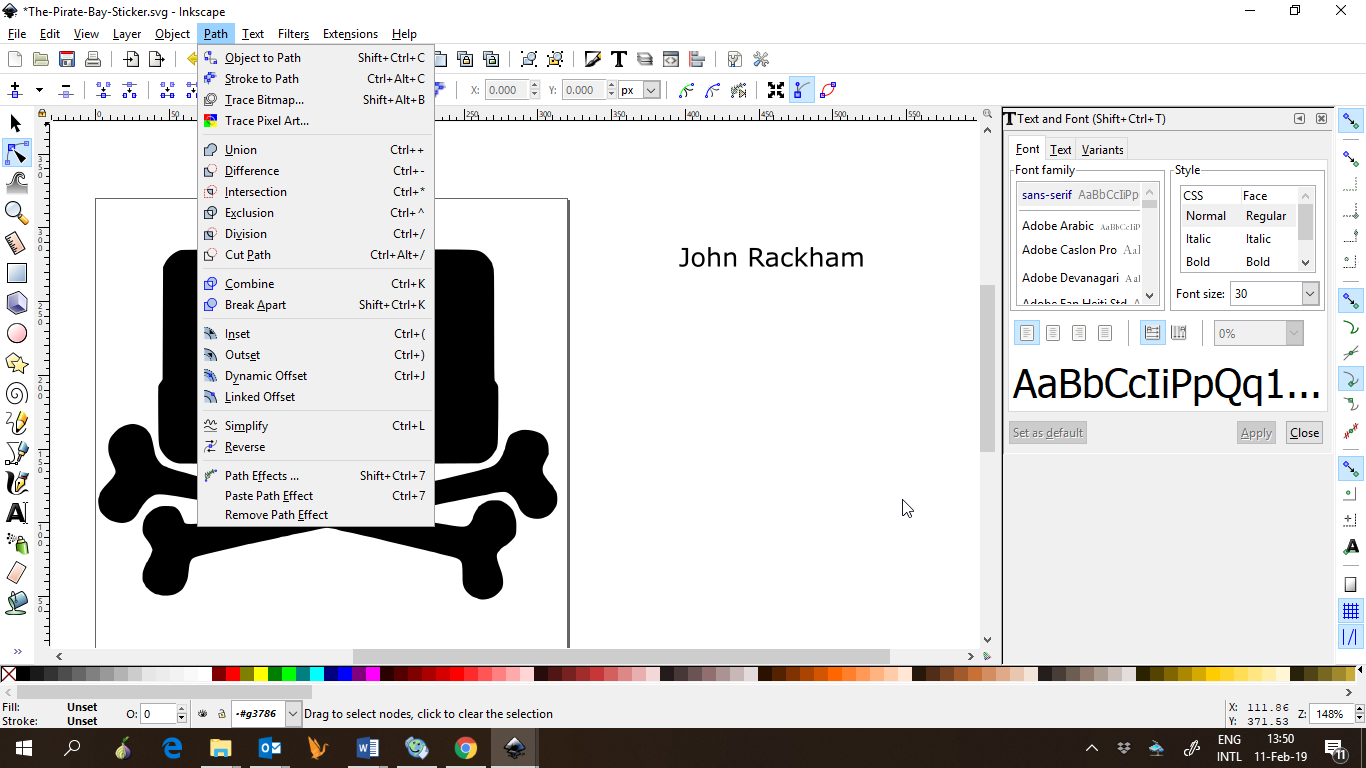Increase the opacity value with stepper
Viewport: 1366px width, 768px height.
coord(182,709)
